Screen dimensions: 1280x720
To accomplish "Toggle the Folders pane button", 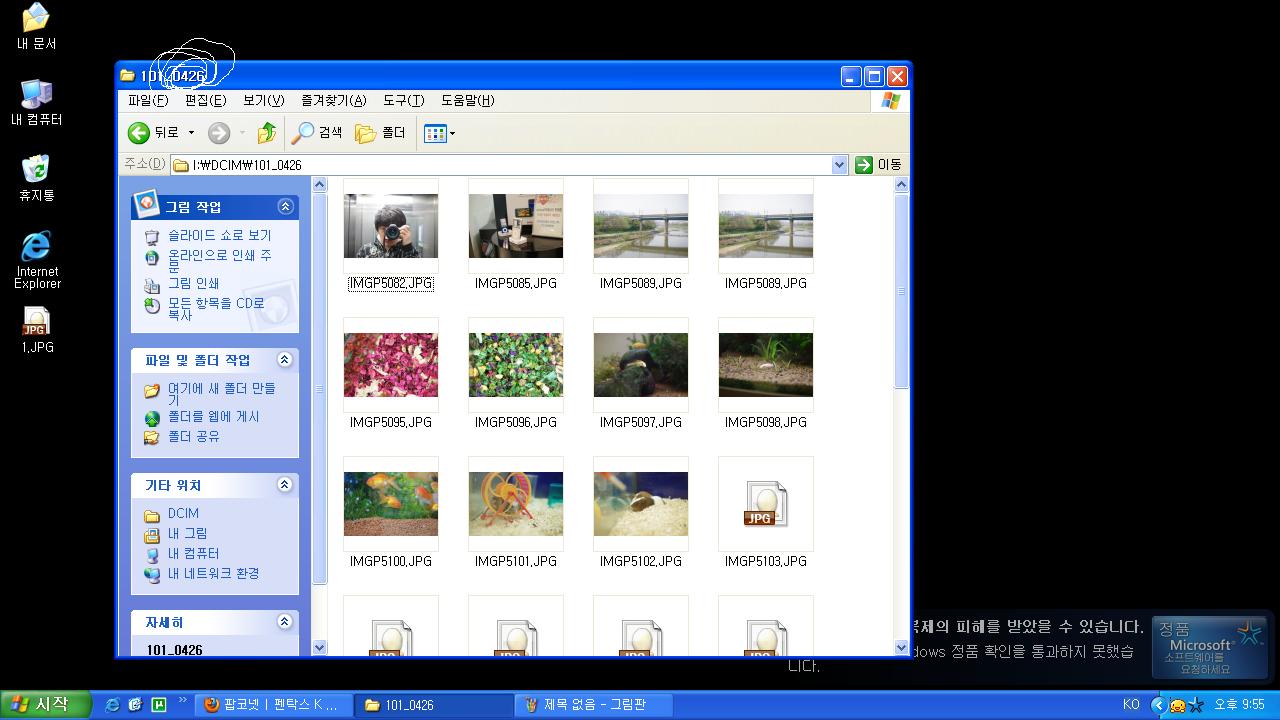I will tap(380, 133).
